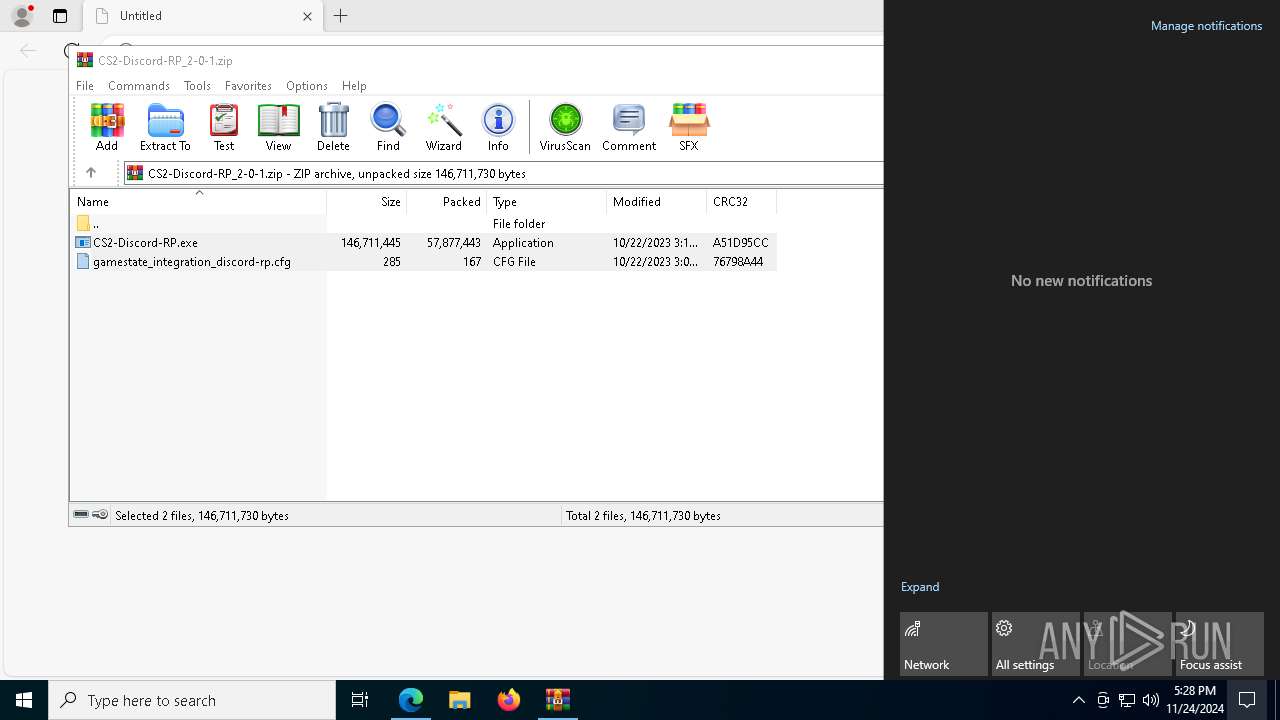Open the File menu
Viewport: 1280px width, 720px height.
pyautogui.click(x=85, y=86)
